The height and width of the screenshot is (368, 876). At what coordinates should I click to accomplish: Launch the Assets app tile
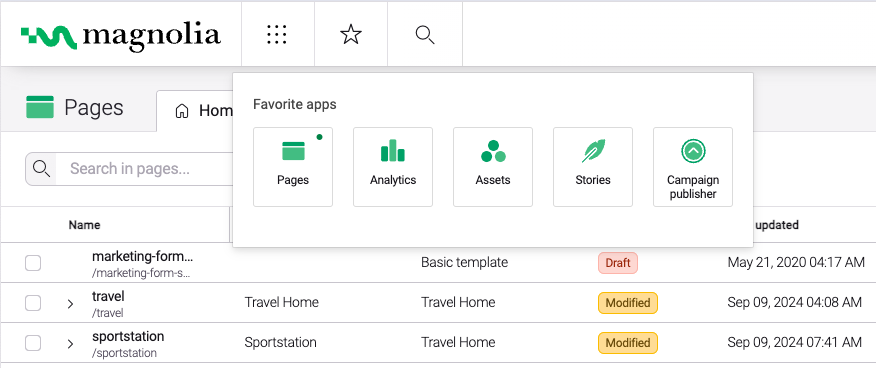coord(493,167)
